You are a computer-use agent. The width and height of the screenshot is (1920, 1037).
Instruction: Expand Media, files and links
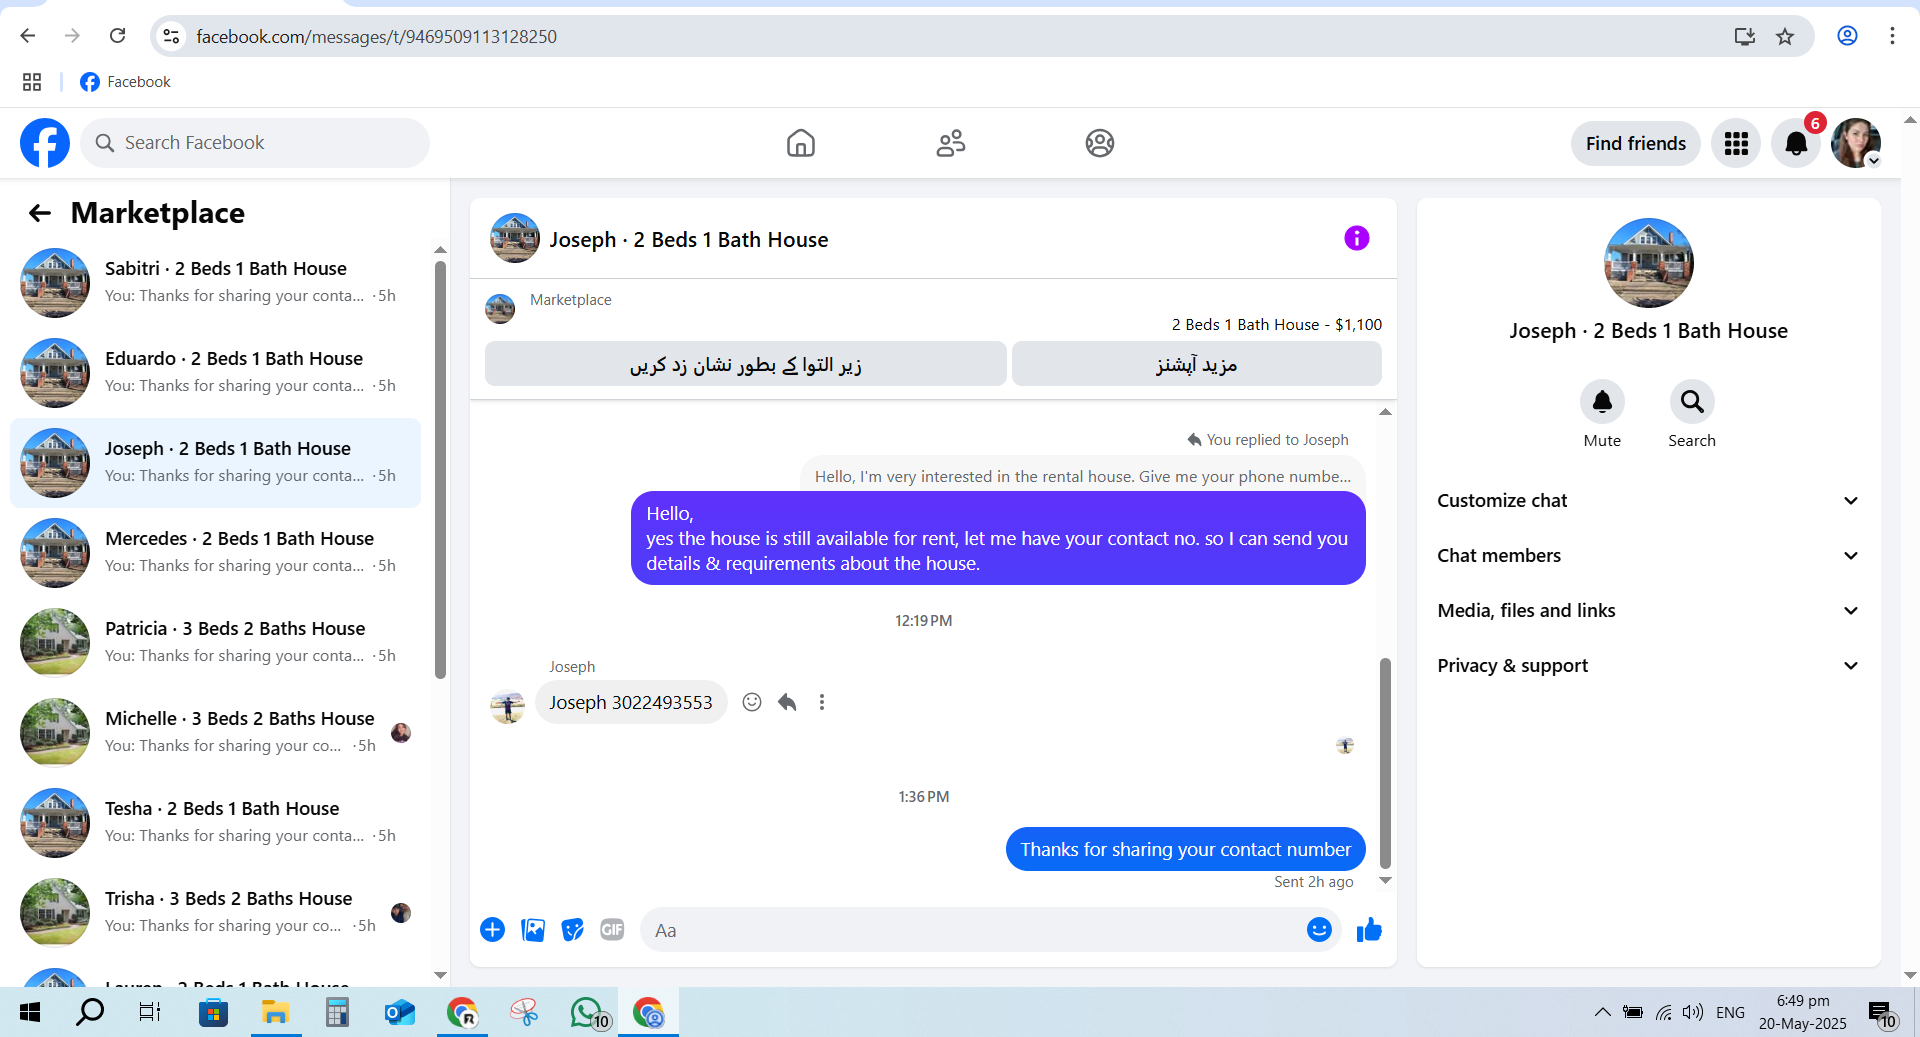(1648, 610)
